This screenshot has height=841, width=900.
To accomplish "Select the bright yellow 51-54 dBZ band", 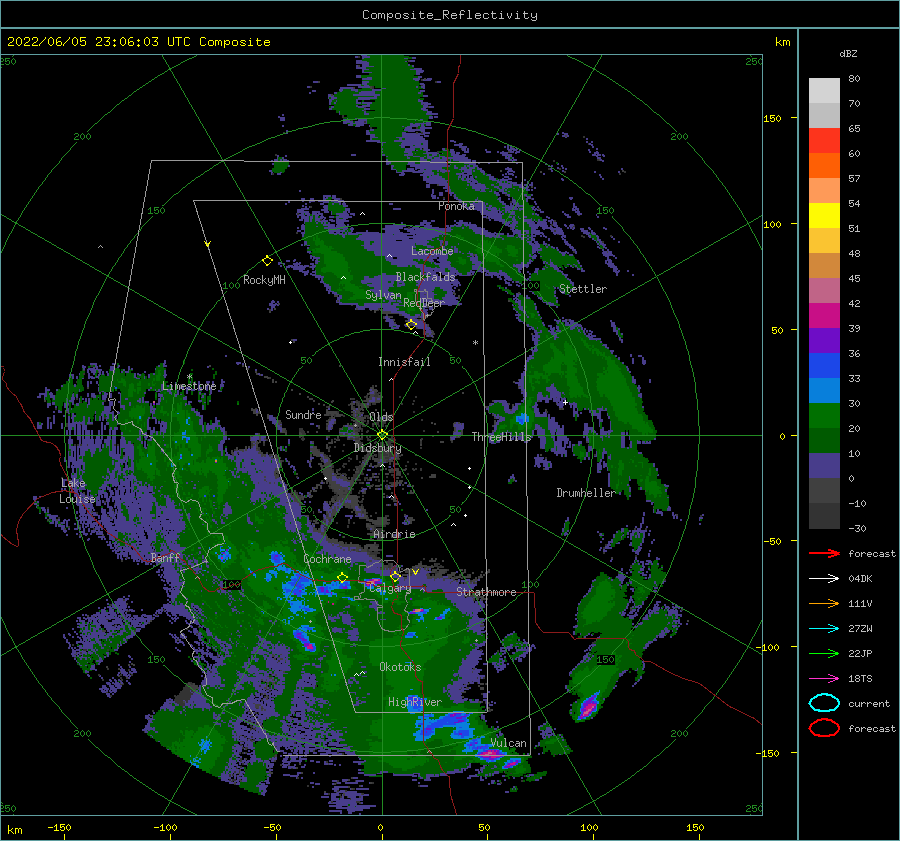I will (824, 216).
